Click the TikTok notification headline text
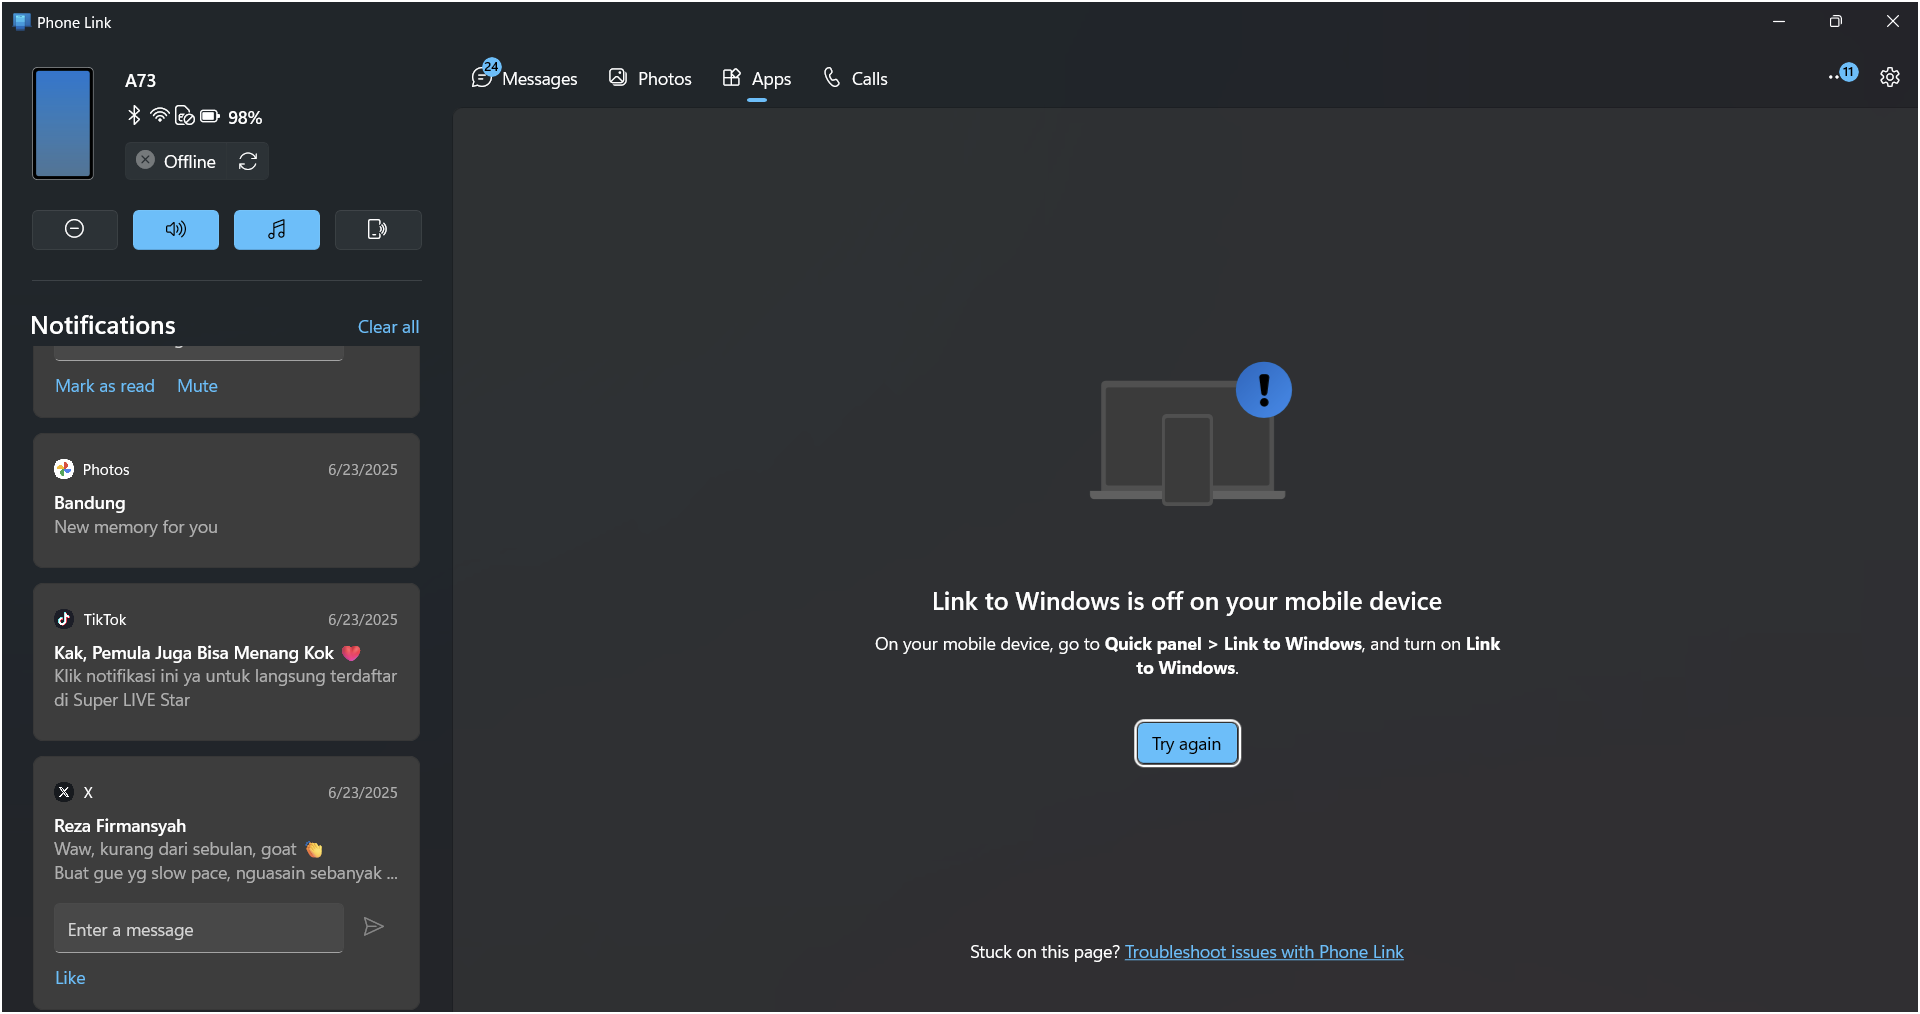1920x1014 pixels. click(x=207, y=653)
